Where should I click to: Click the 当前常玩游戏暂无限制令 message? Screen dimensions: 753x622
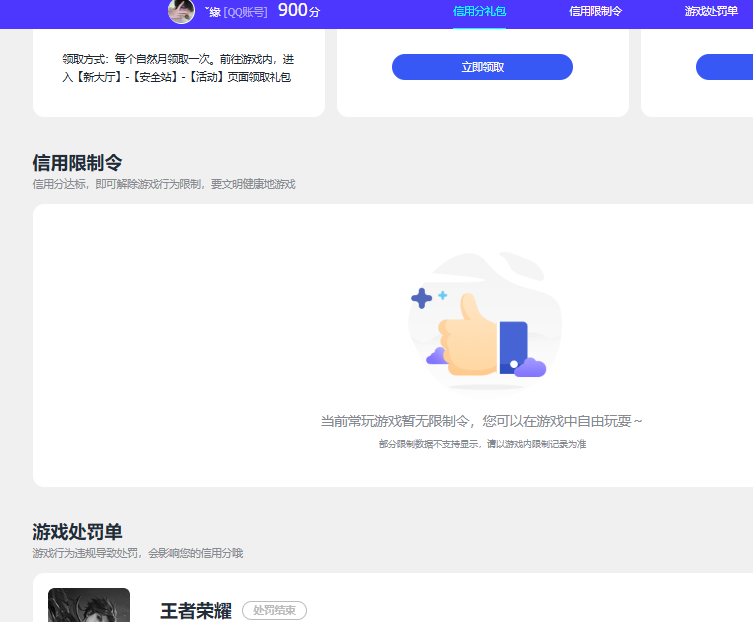(x=481, y=421)
